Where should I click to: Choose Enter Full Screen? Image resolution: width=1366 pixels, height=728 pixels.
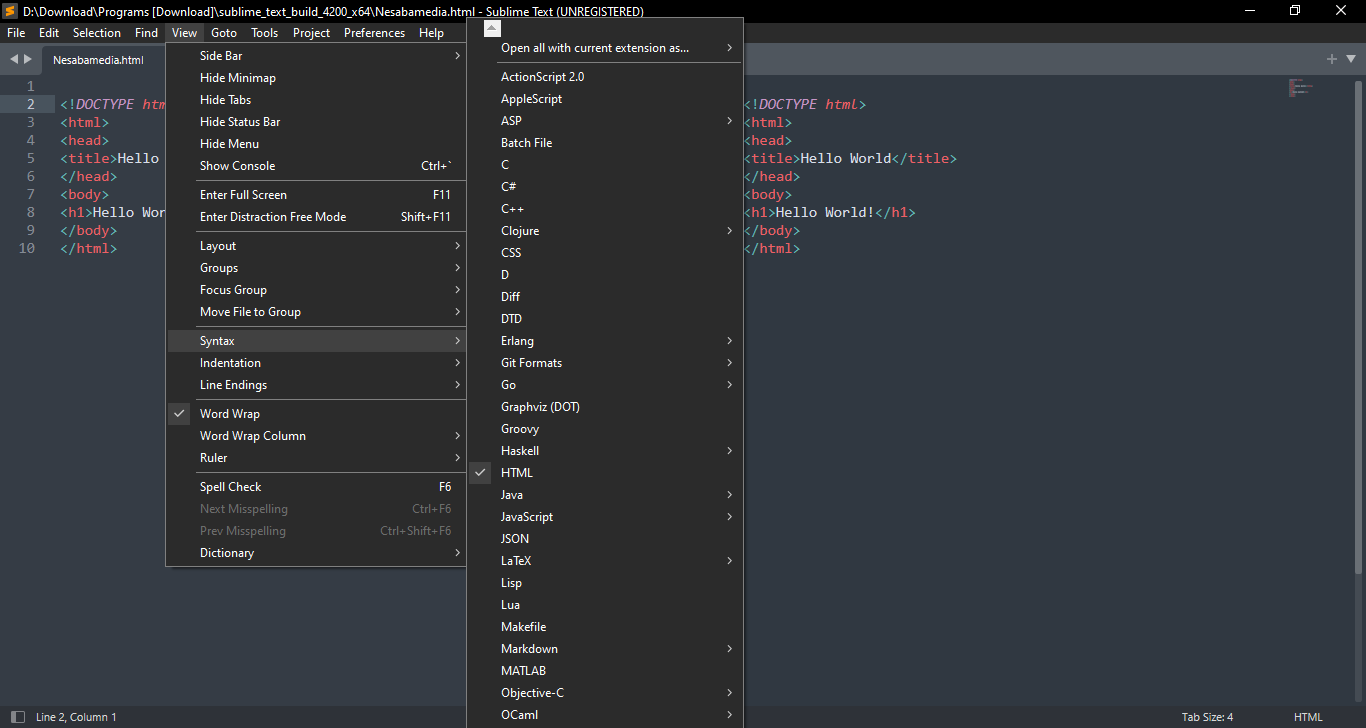tap(243, 195)
